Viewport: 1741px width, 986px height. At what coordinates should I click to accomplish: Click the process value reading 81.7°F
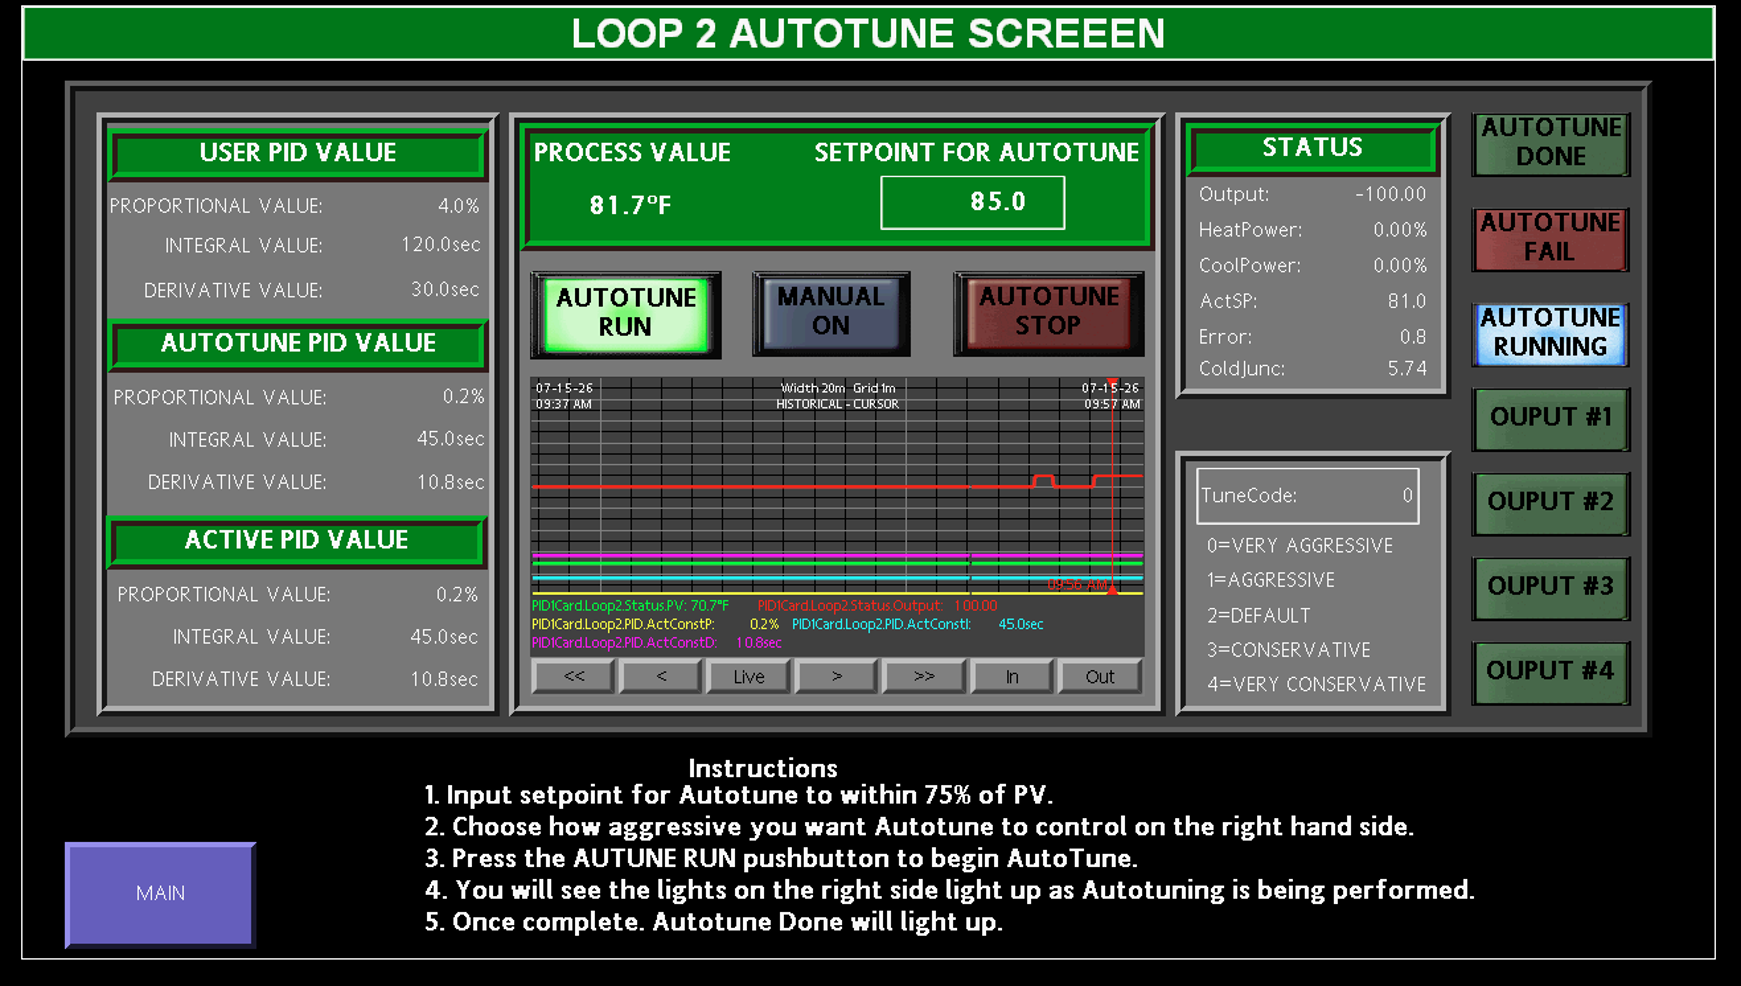(630, 205)
